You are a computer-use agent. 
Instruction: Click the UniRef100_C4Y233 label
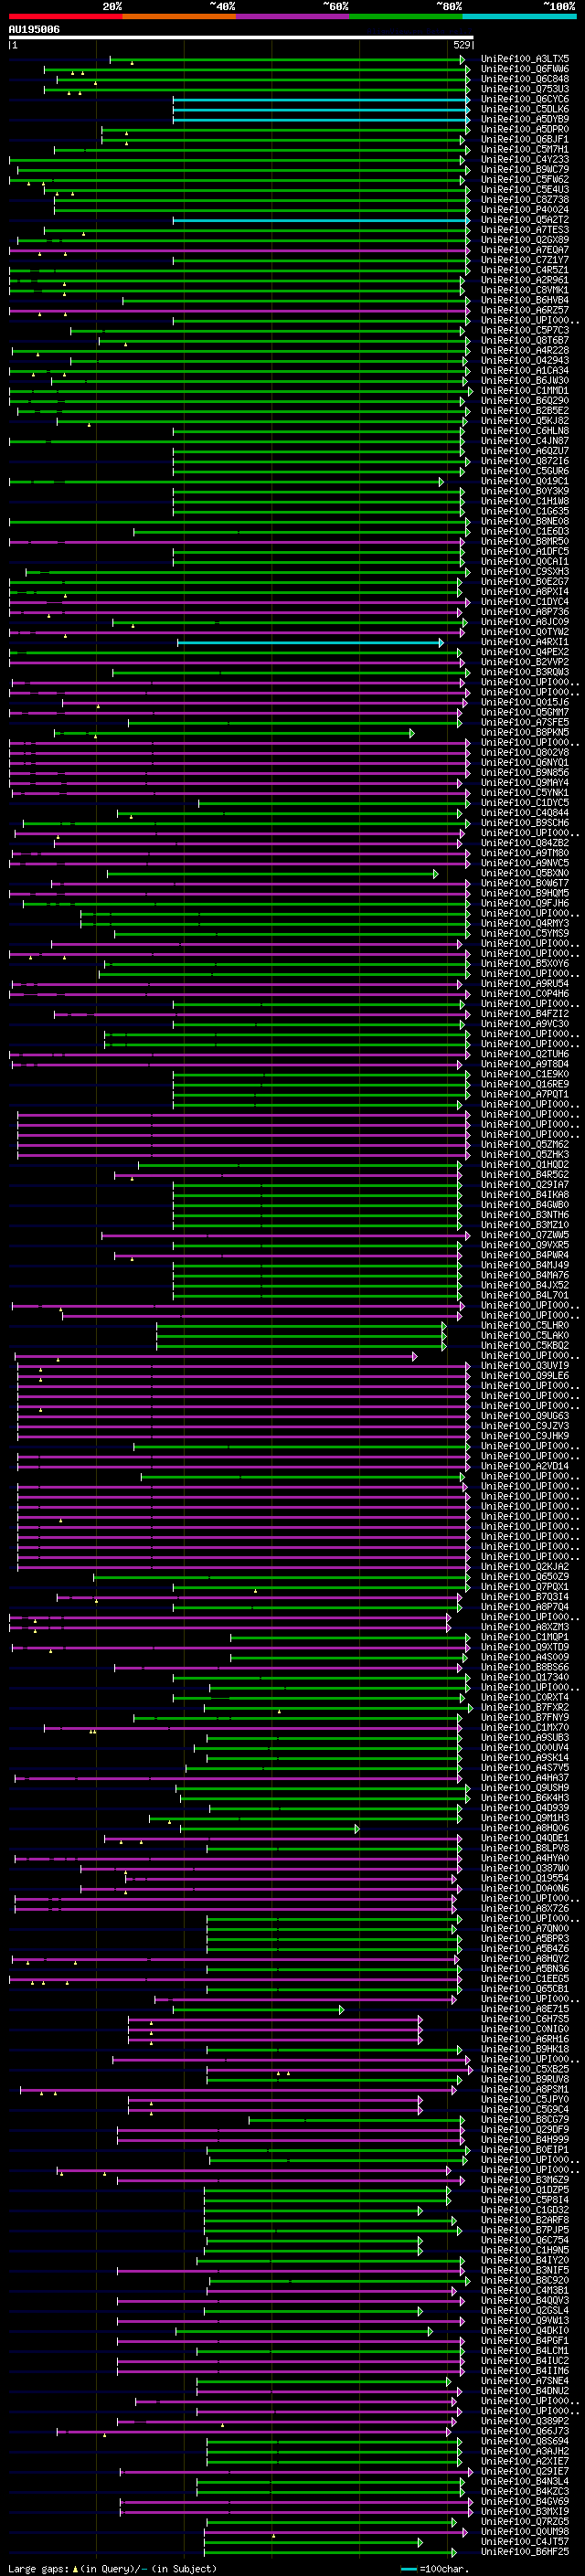pyautogui.click(x=525, y=160)
